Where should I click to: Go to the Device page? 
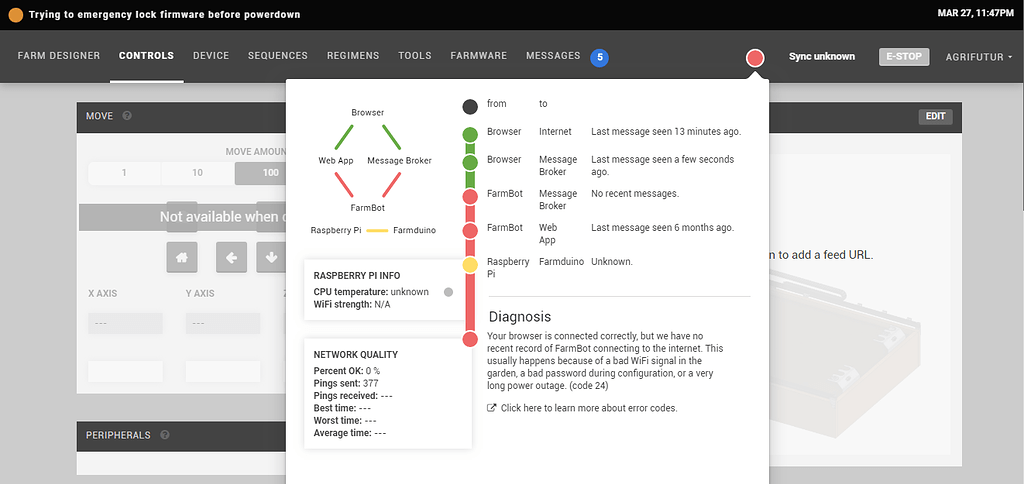[211, 56]
